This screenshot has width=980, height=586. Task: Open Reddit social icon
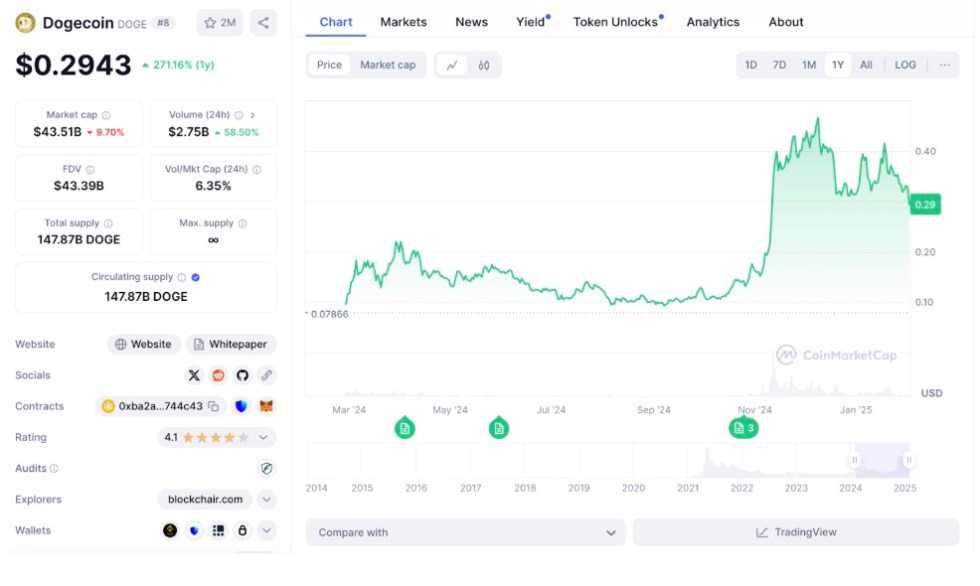pyautogui.click(x=218, y=375)
